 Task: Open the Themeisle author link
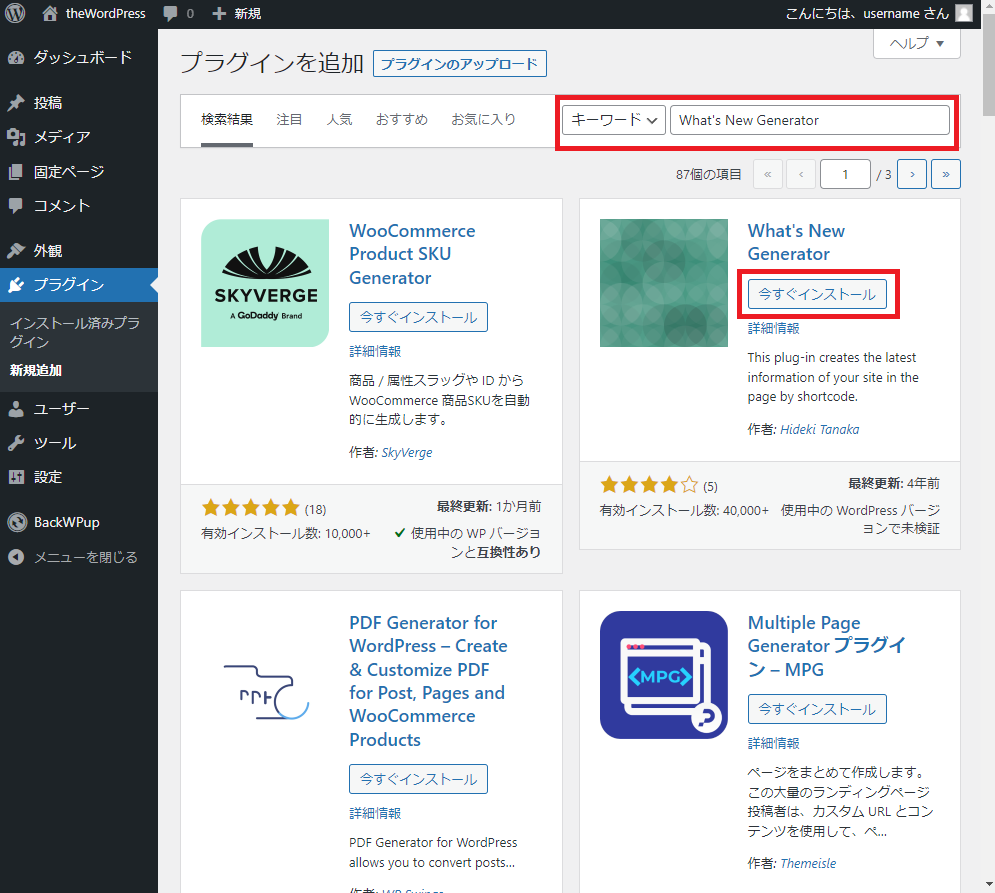[x=808, y=863]
